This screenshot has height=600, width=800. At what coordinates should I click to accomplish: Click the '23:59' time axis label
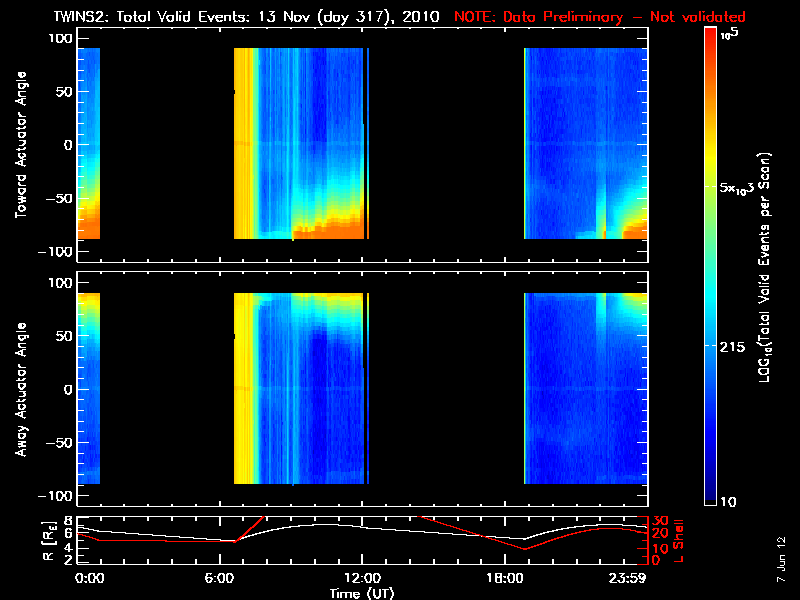coord(628,578)
